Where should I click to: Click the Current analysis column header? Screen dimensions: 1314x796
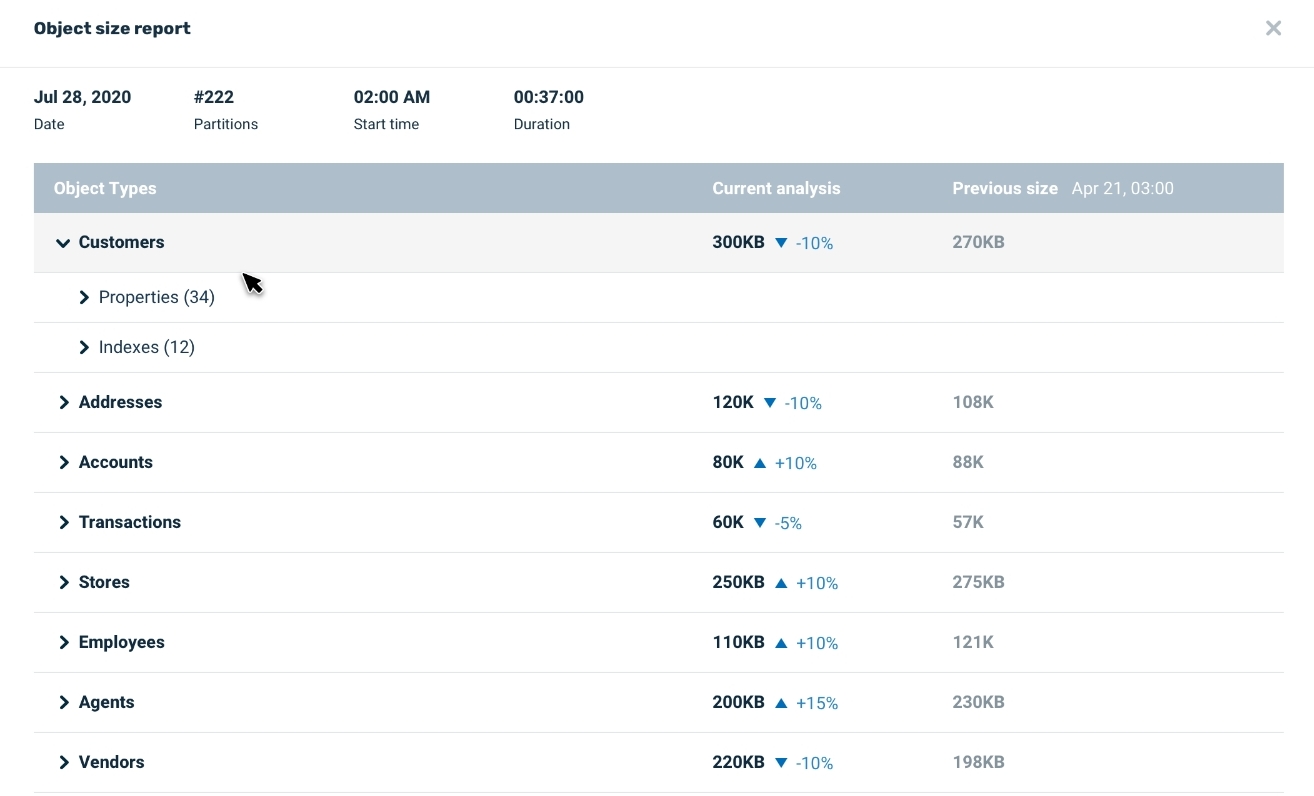pos(776,188)
